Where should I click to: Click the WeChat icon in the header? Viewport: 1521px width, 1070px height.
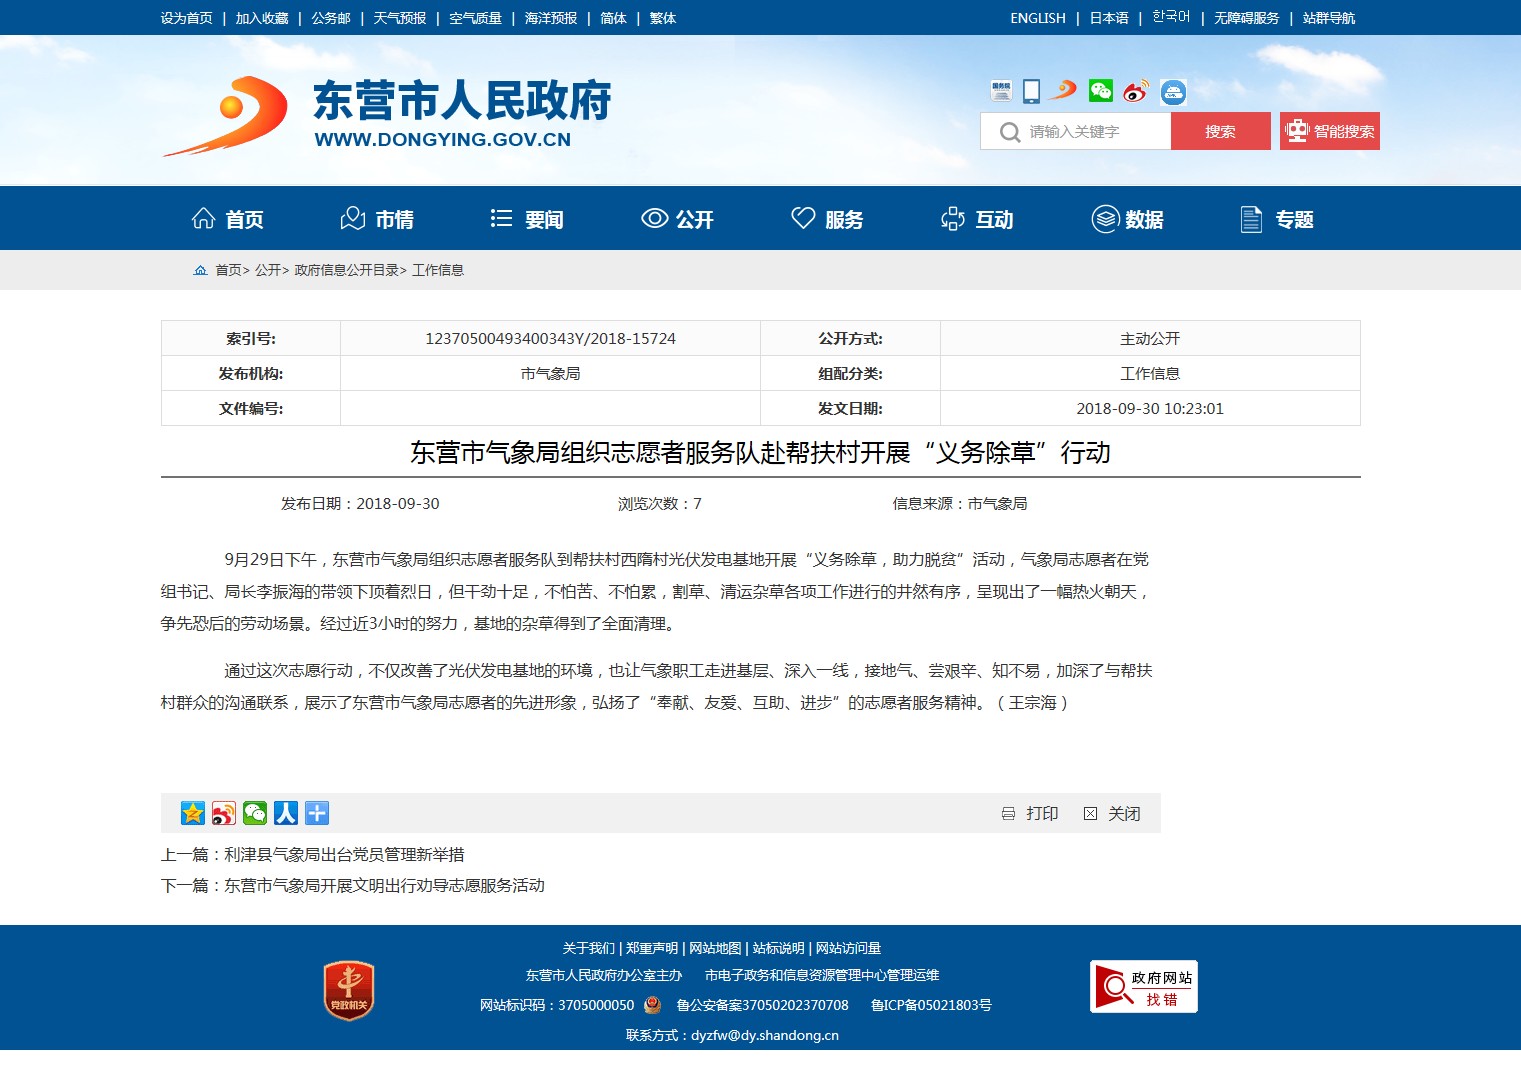[1101, 91]
